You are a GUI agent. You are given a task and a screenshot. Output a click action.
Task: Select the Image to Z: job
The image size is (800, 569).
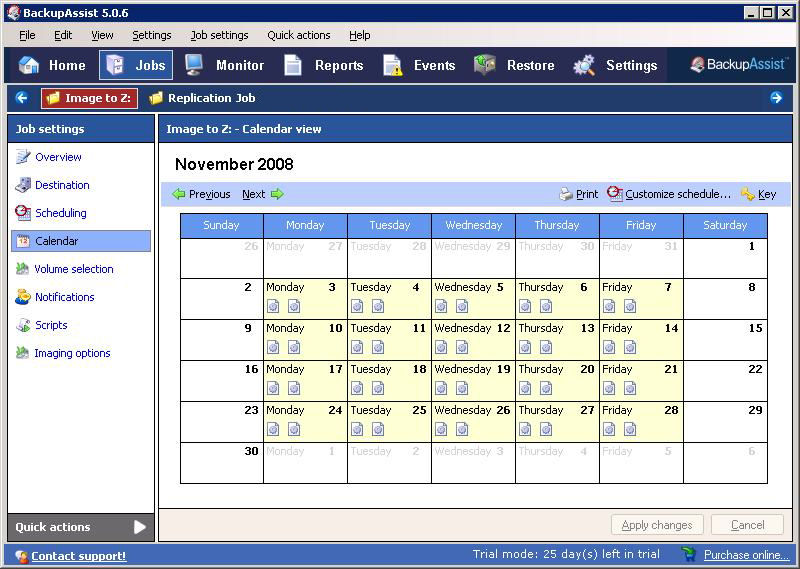point(89,98)
